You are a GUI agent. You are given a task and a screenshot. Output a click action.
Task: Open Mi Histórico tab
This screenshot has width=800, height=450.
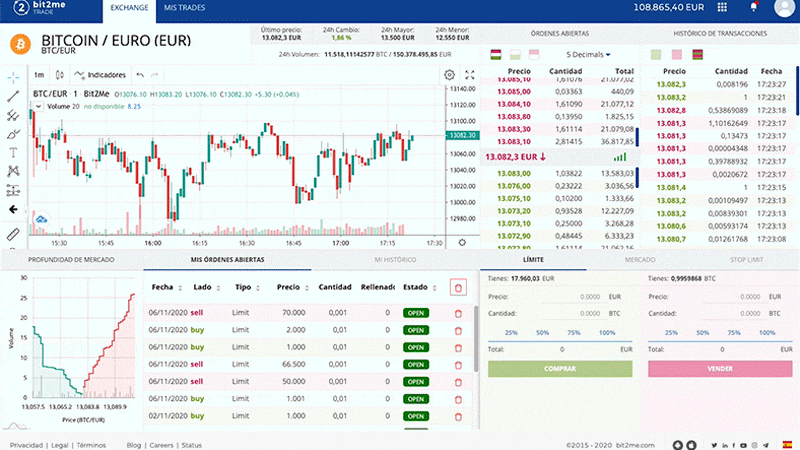pyautogui.click(x=395, y=260)
